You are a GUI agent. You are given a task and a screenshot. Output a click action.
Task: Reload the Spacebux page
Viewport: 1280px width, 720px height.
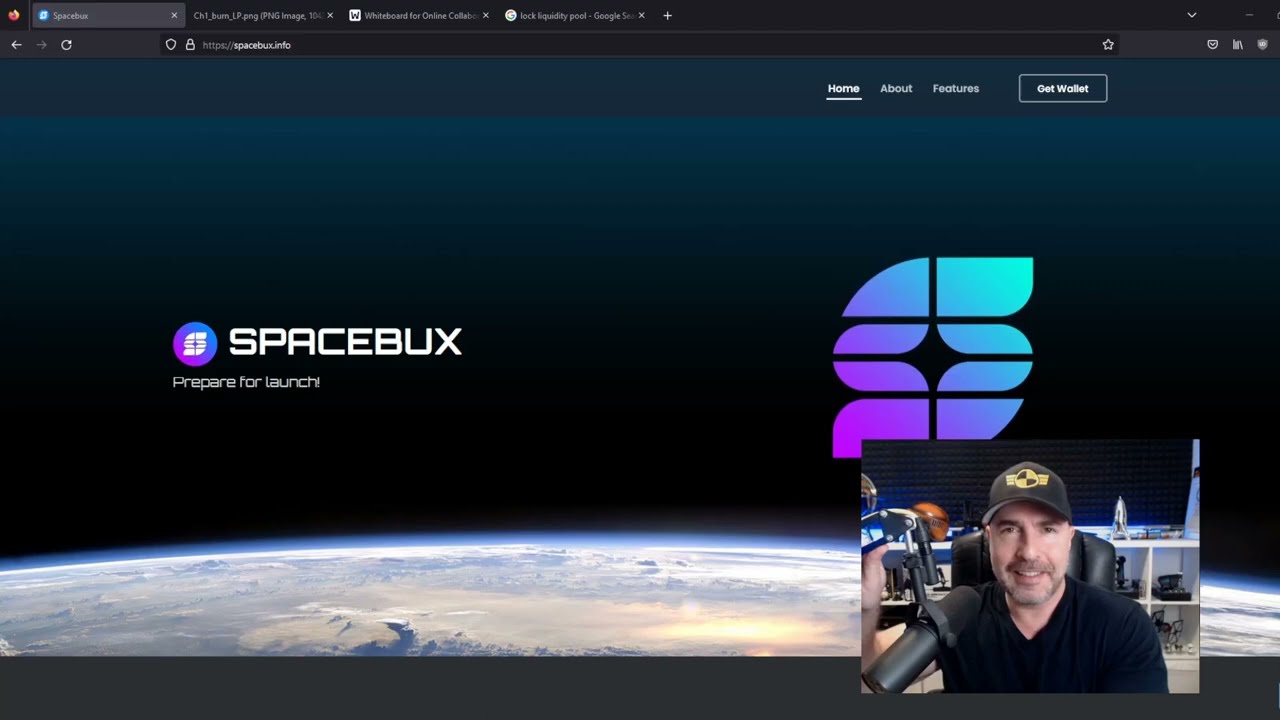click(66, 45)
